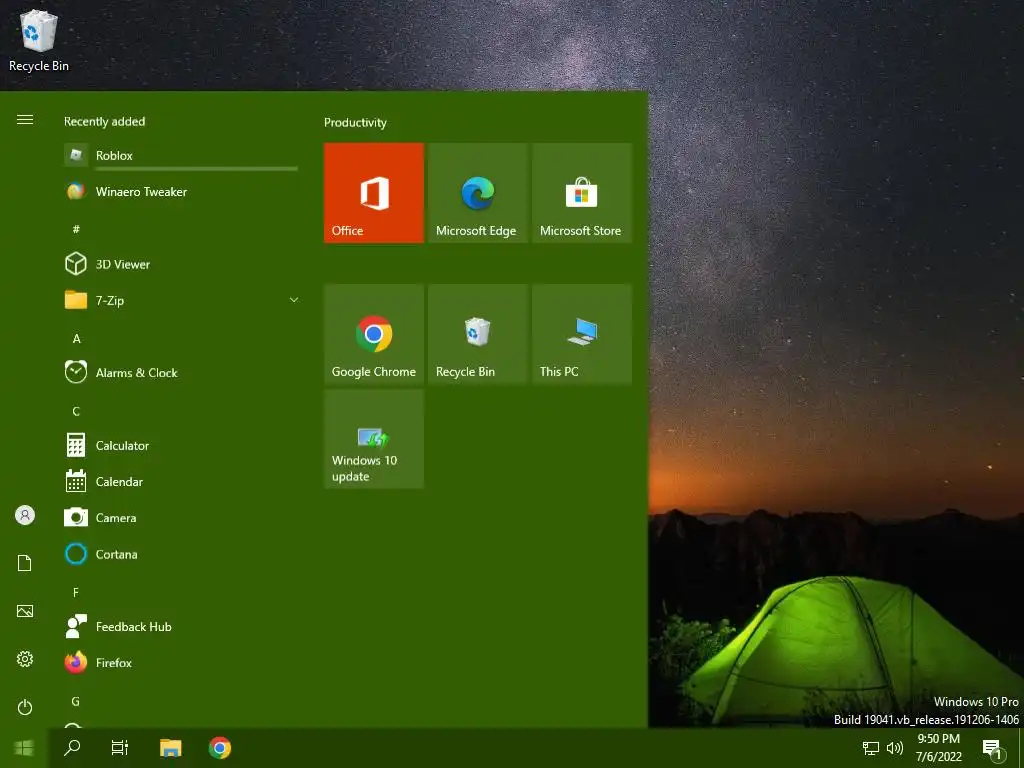Viewport: 1024px width, 768px height.
Task: Launch Microsoft Edge from tile
Action: point(477,193)
